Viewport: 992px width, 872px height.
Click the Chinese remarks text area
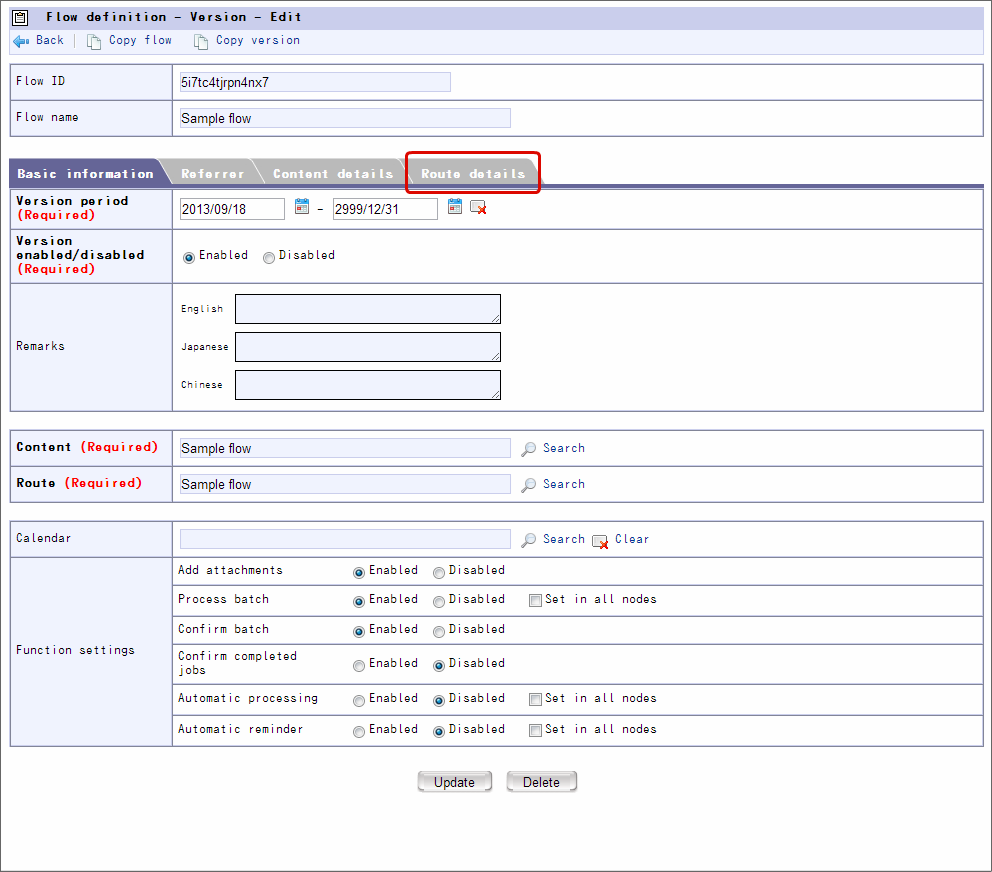(x=368, y=385)
